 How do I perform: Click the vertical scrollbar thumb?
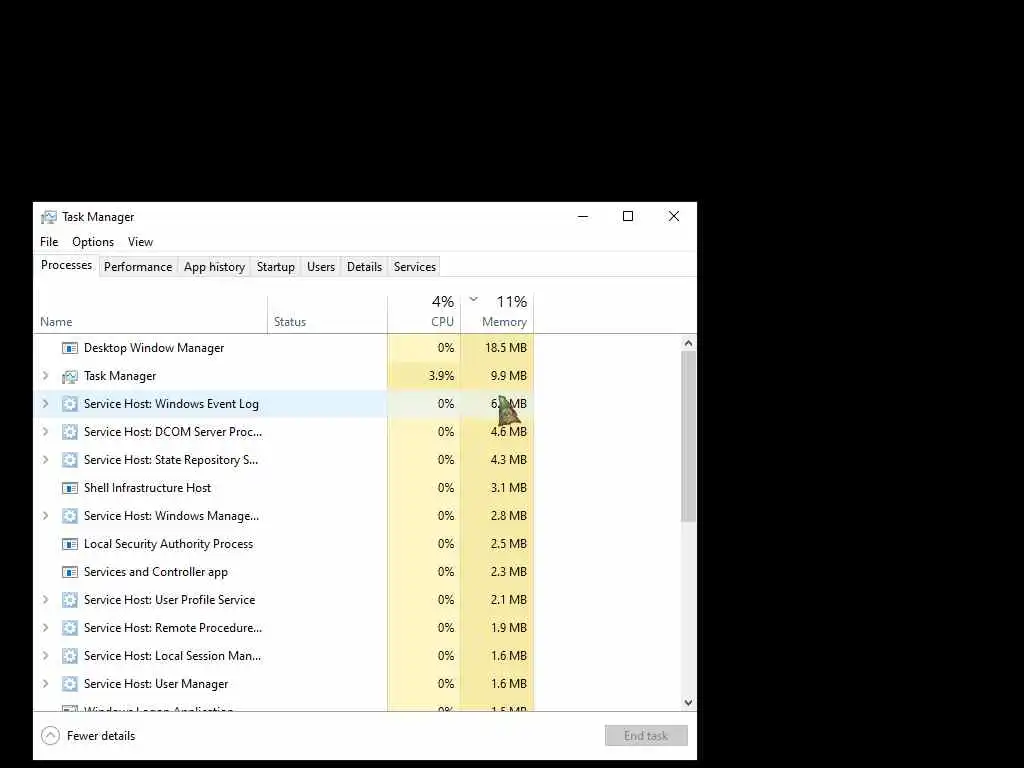click(688, 436)
